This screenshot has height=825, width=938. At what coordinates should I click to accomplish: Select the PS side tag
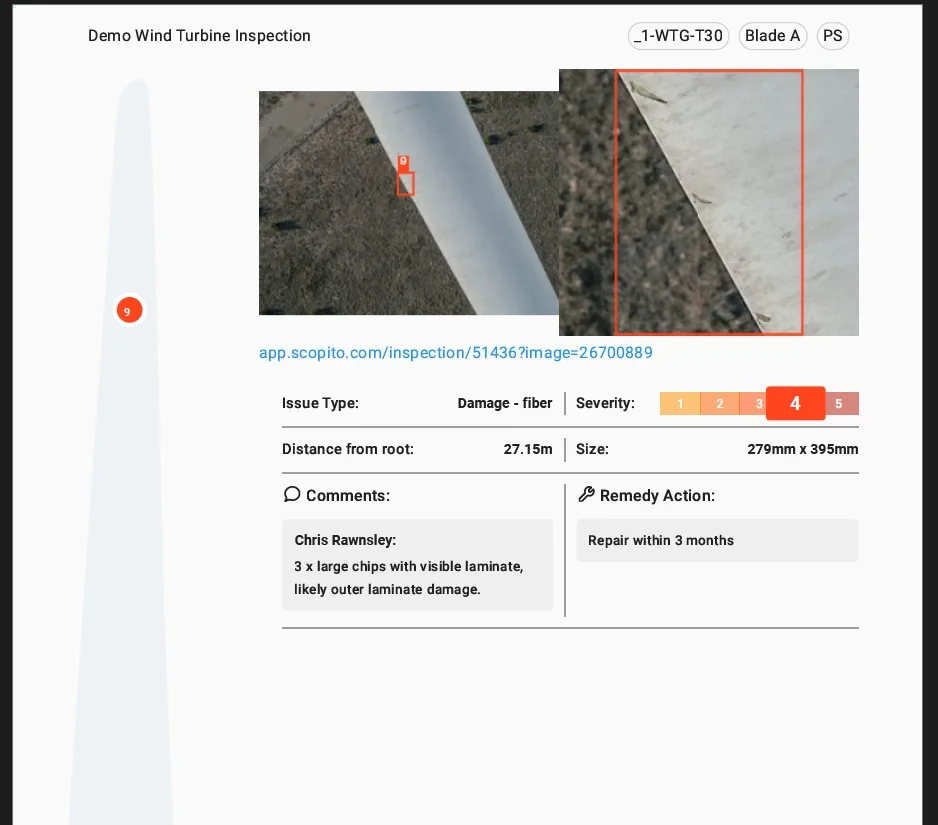pos(833,36)
